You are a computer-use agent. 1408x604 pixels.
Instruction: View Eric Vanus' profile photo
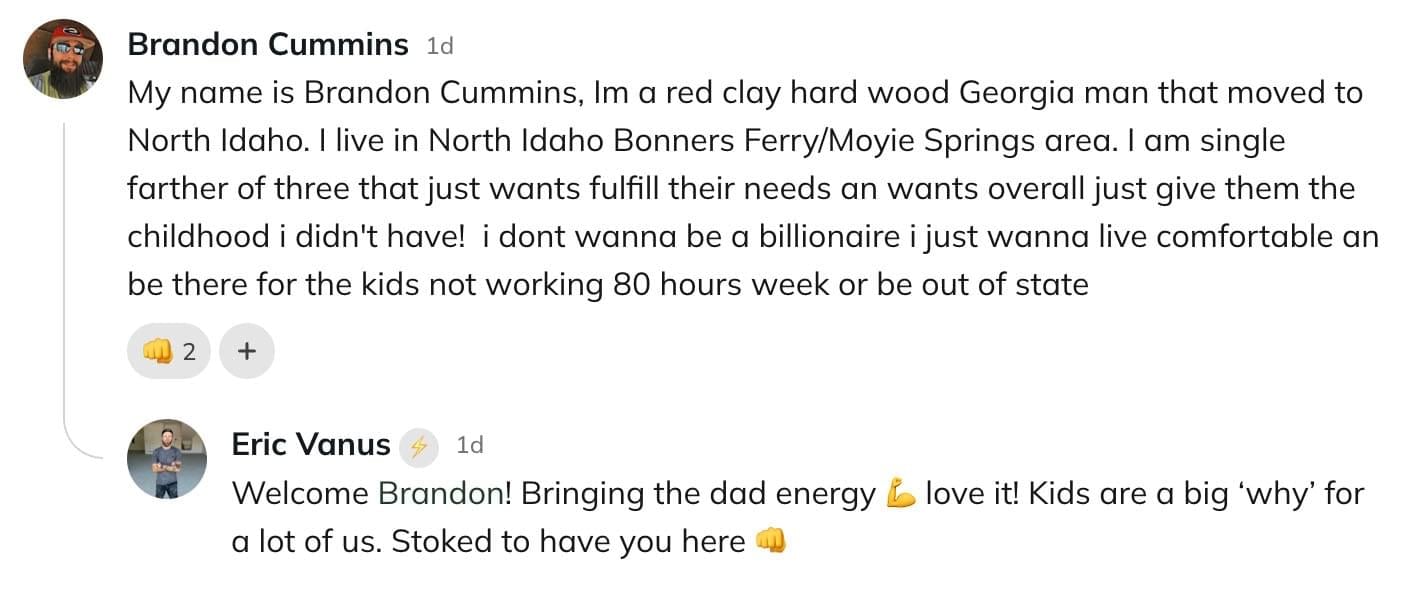[x=167, y=459]
